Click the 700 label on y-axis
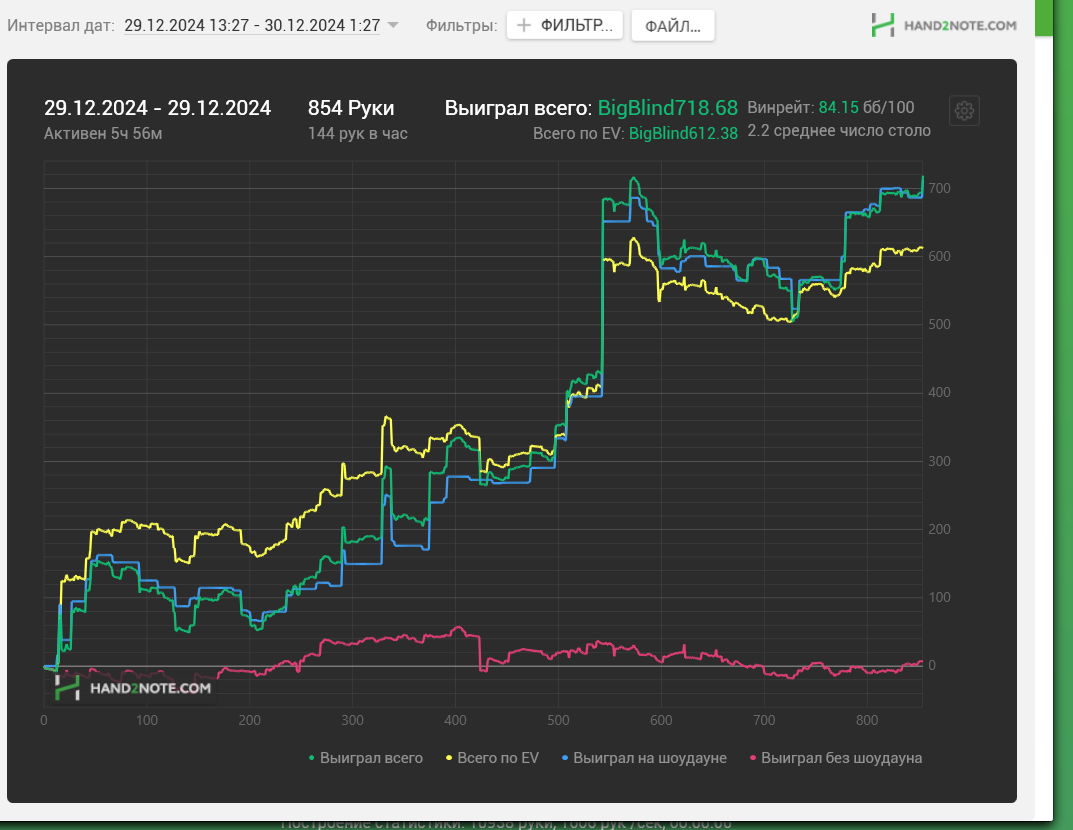The width and height of the screenshot is (1073, 830). point(940,188)
